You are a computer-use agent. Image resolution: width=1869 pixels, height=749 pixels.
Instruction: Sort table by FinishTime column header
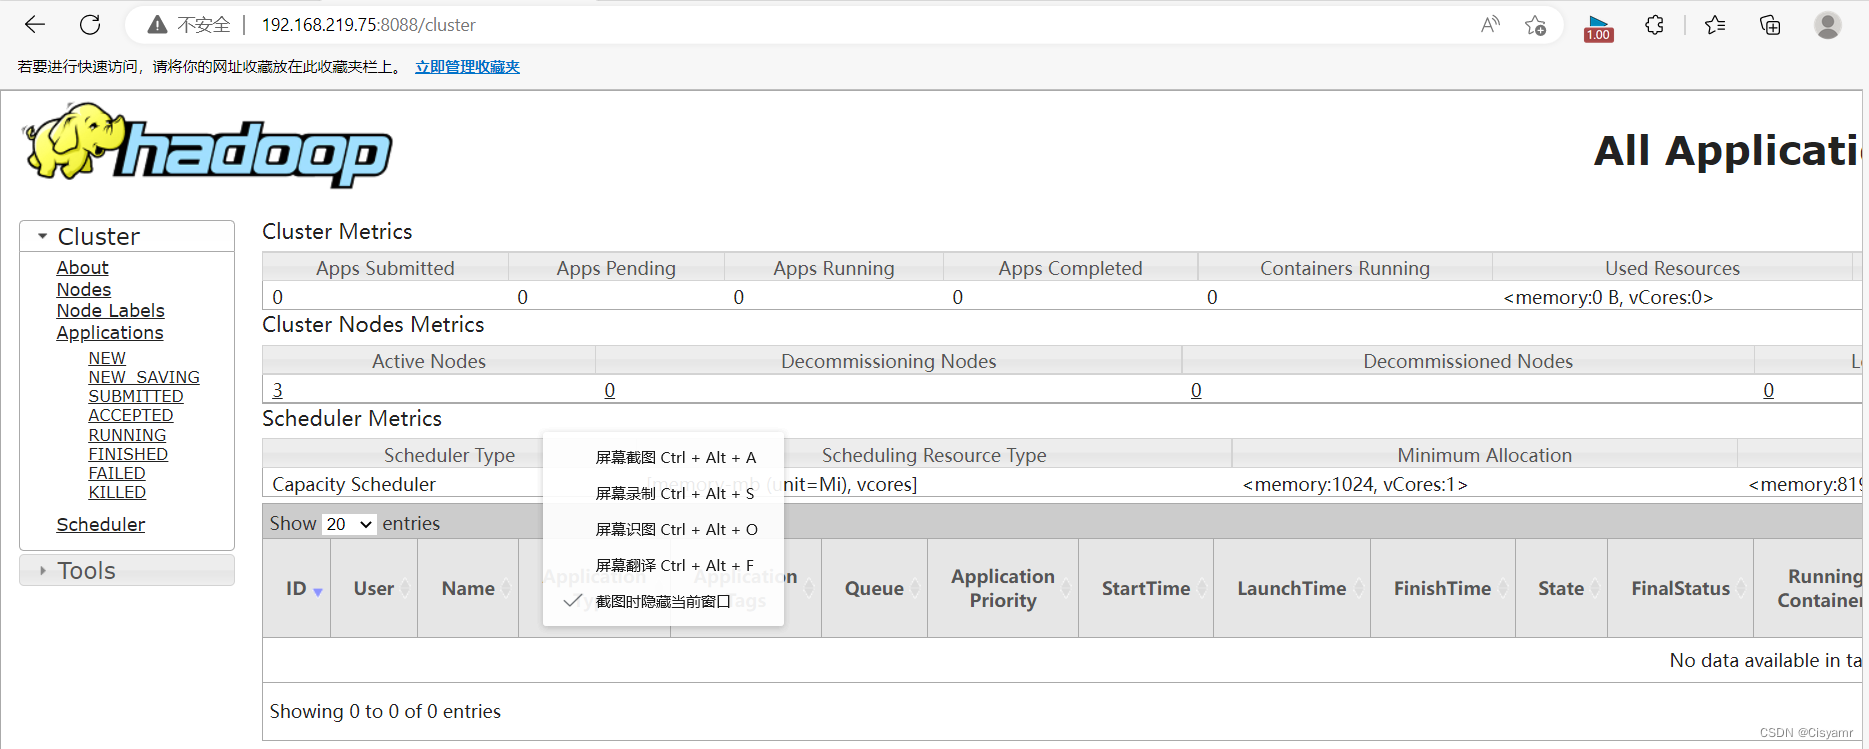pos(1443,589)
